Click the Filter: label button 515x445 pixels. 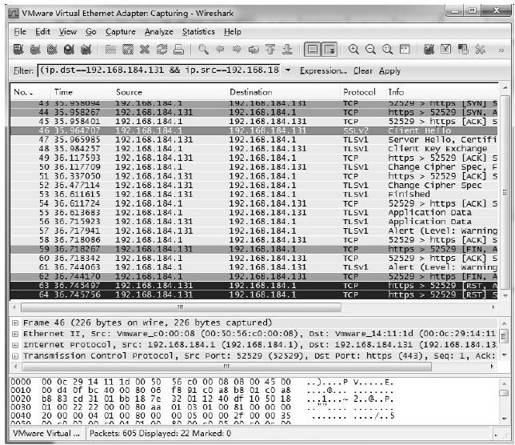tap(23, 71)
